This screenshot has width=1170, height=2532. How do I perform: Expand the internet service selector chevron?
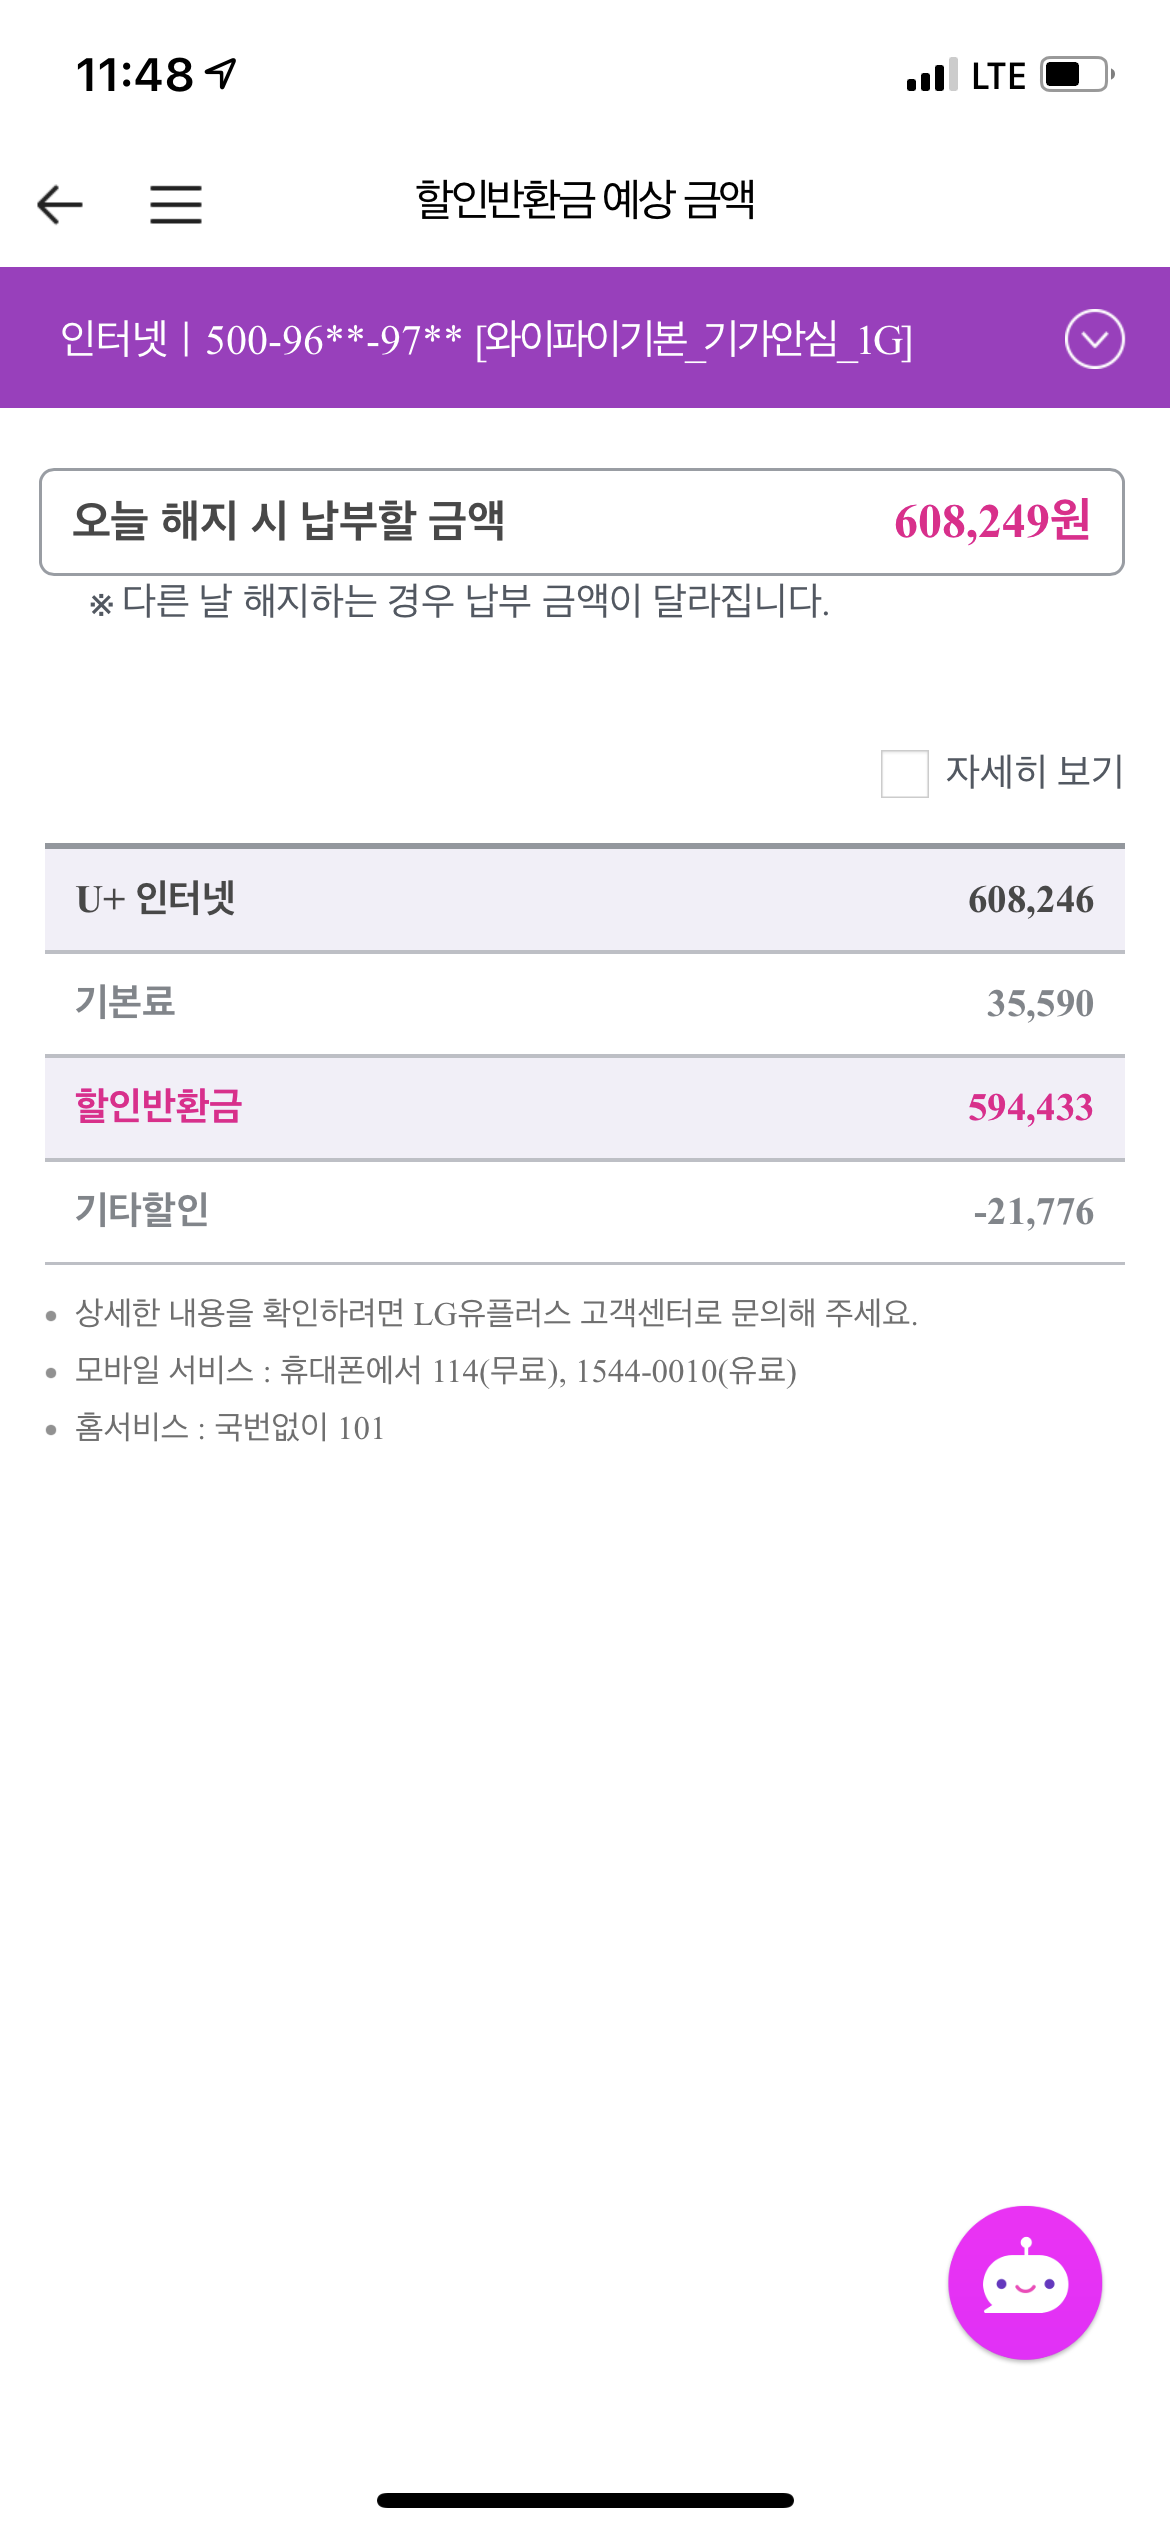click(x=1094, y=339)
